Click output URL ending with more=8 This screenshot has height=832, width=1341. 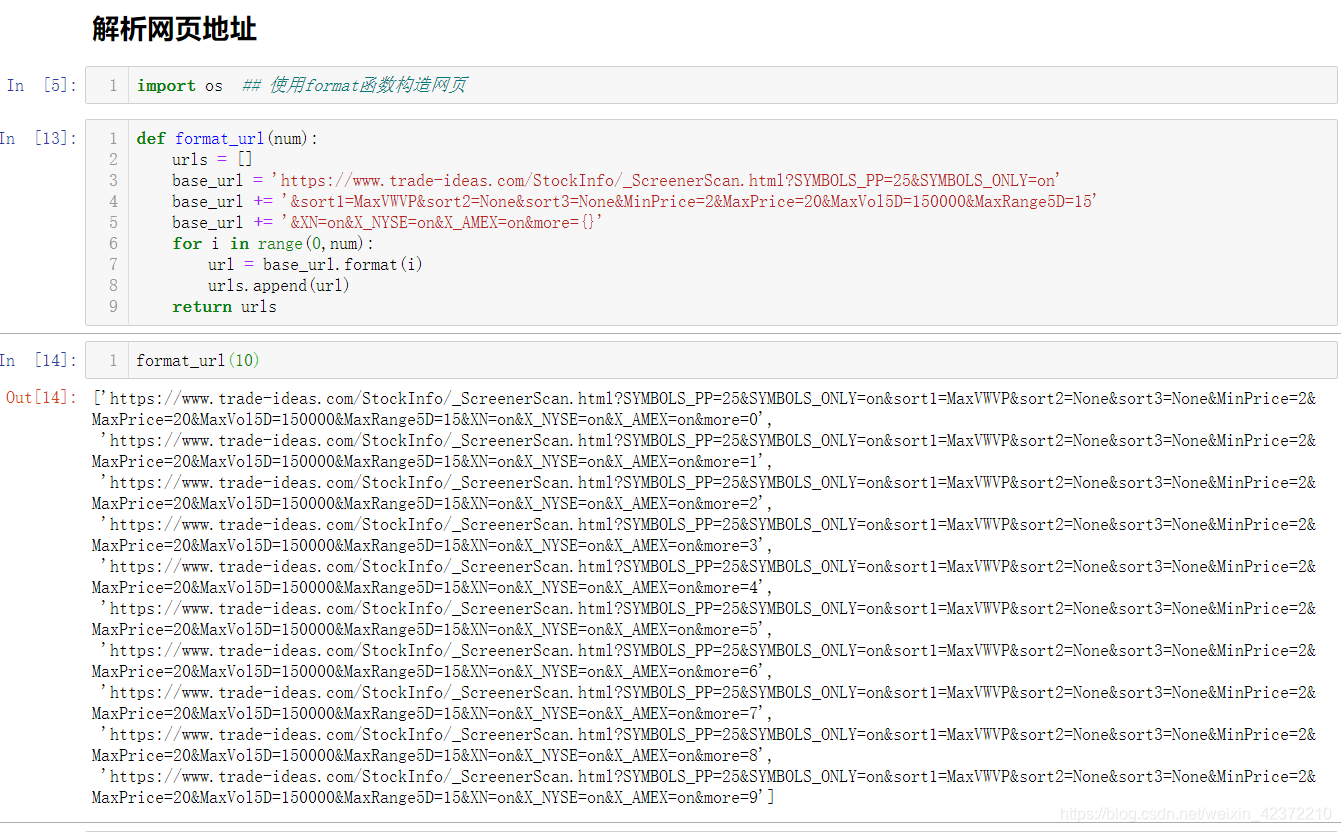click(704, 744)
